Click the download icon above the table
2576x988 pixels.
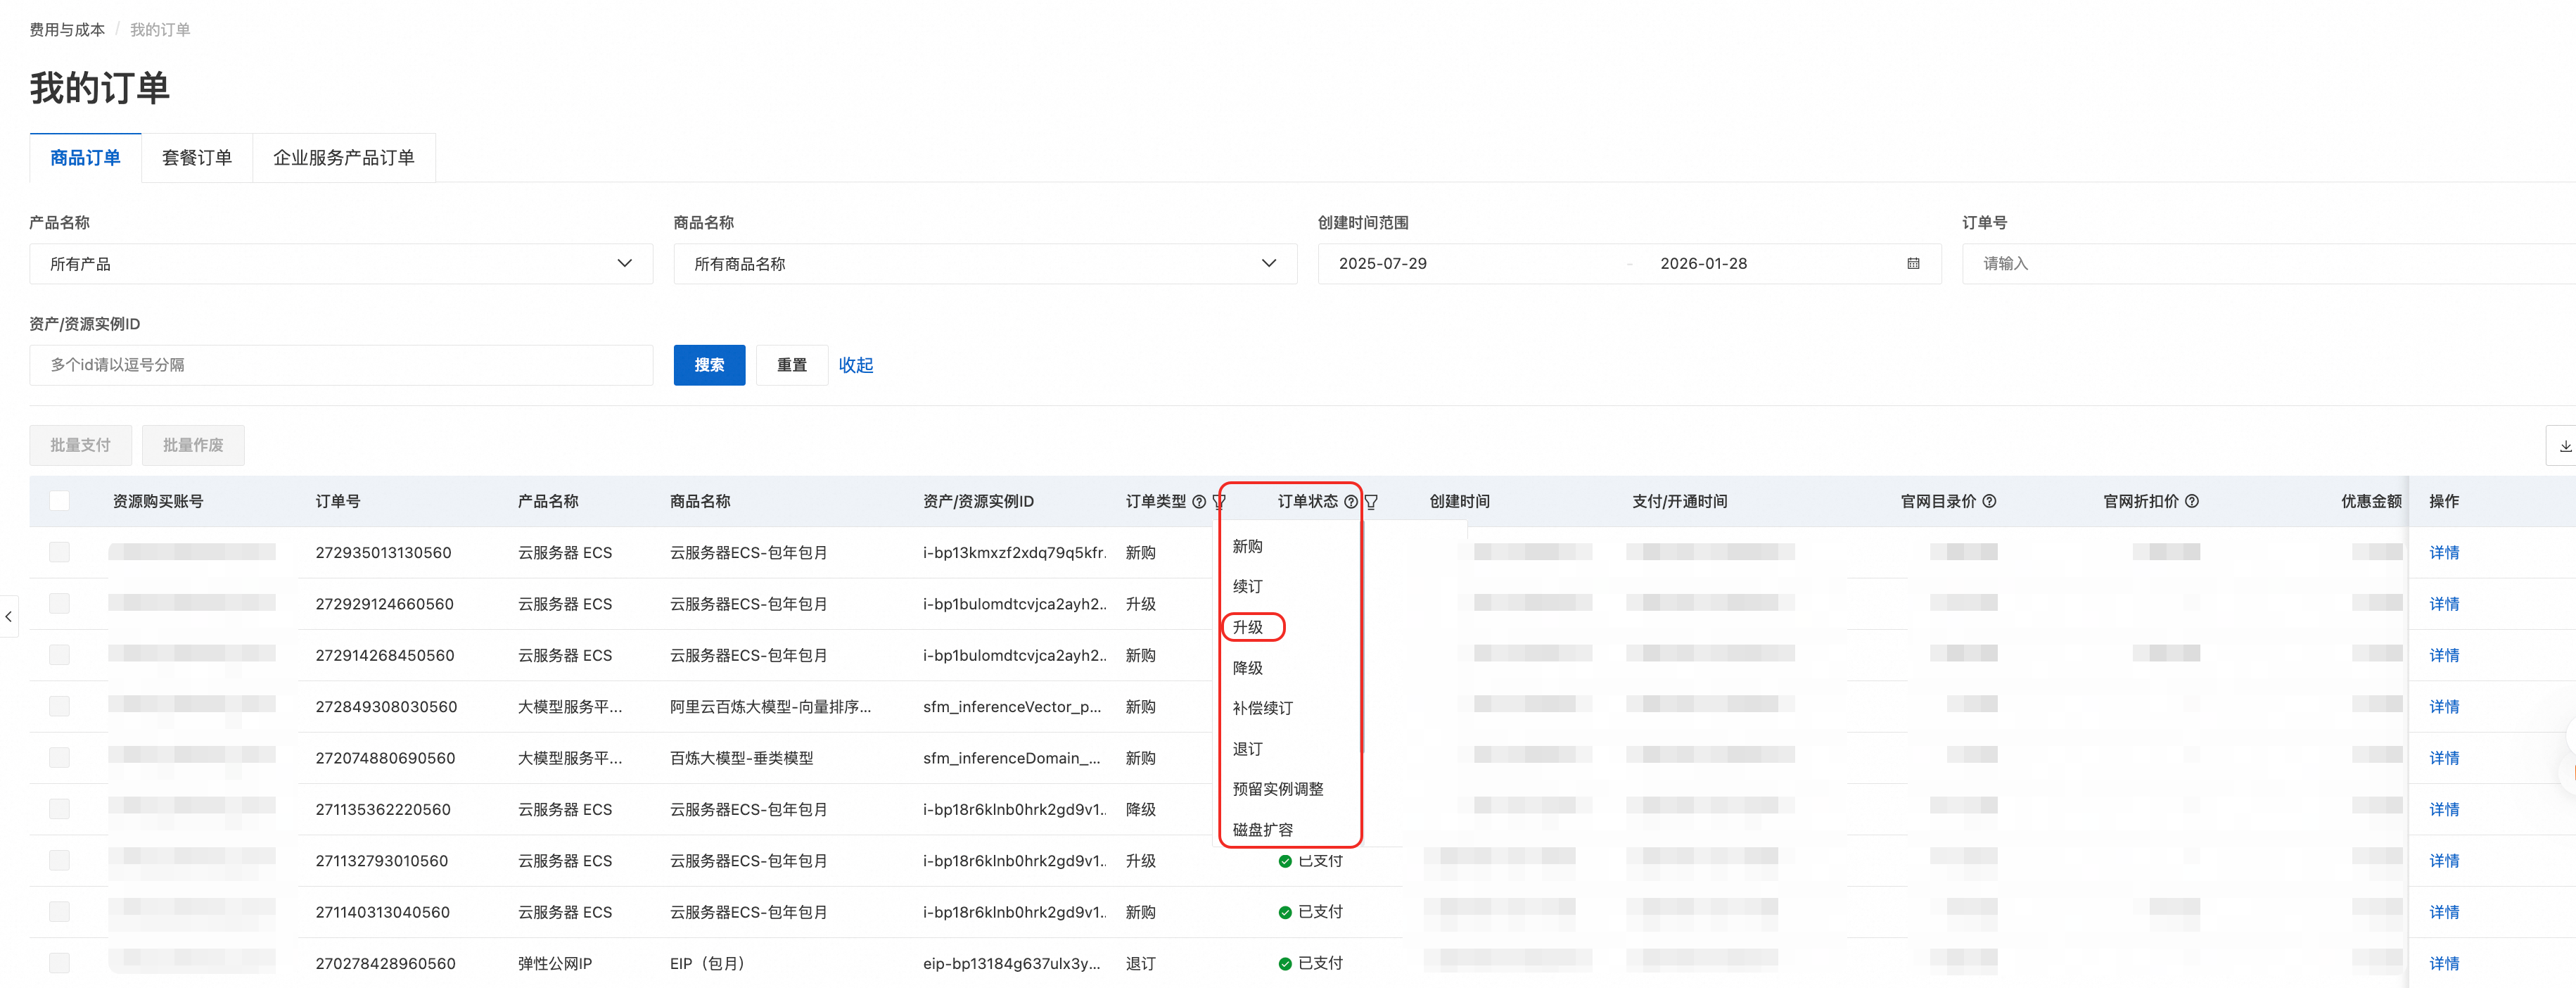click(x=2565, y=446)
